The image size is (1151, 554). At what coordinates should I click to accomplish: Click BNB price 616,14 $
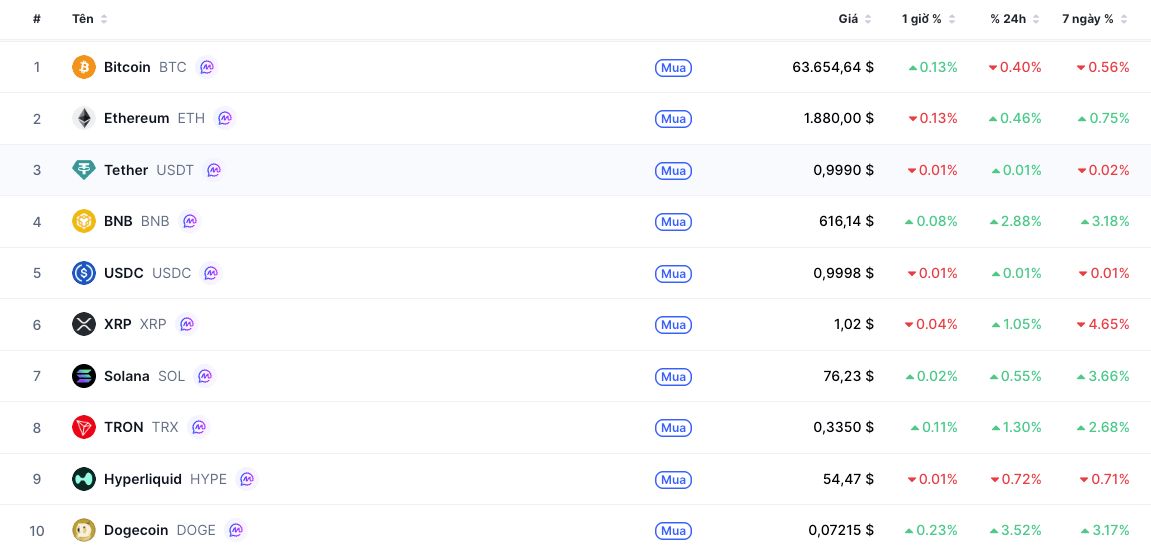(x=846, y=221)
